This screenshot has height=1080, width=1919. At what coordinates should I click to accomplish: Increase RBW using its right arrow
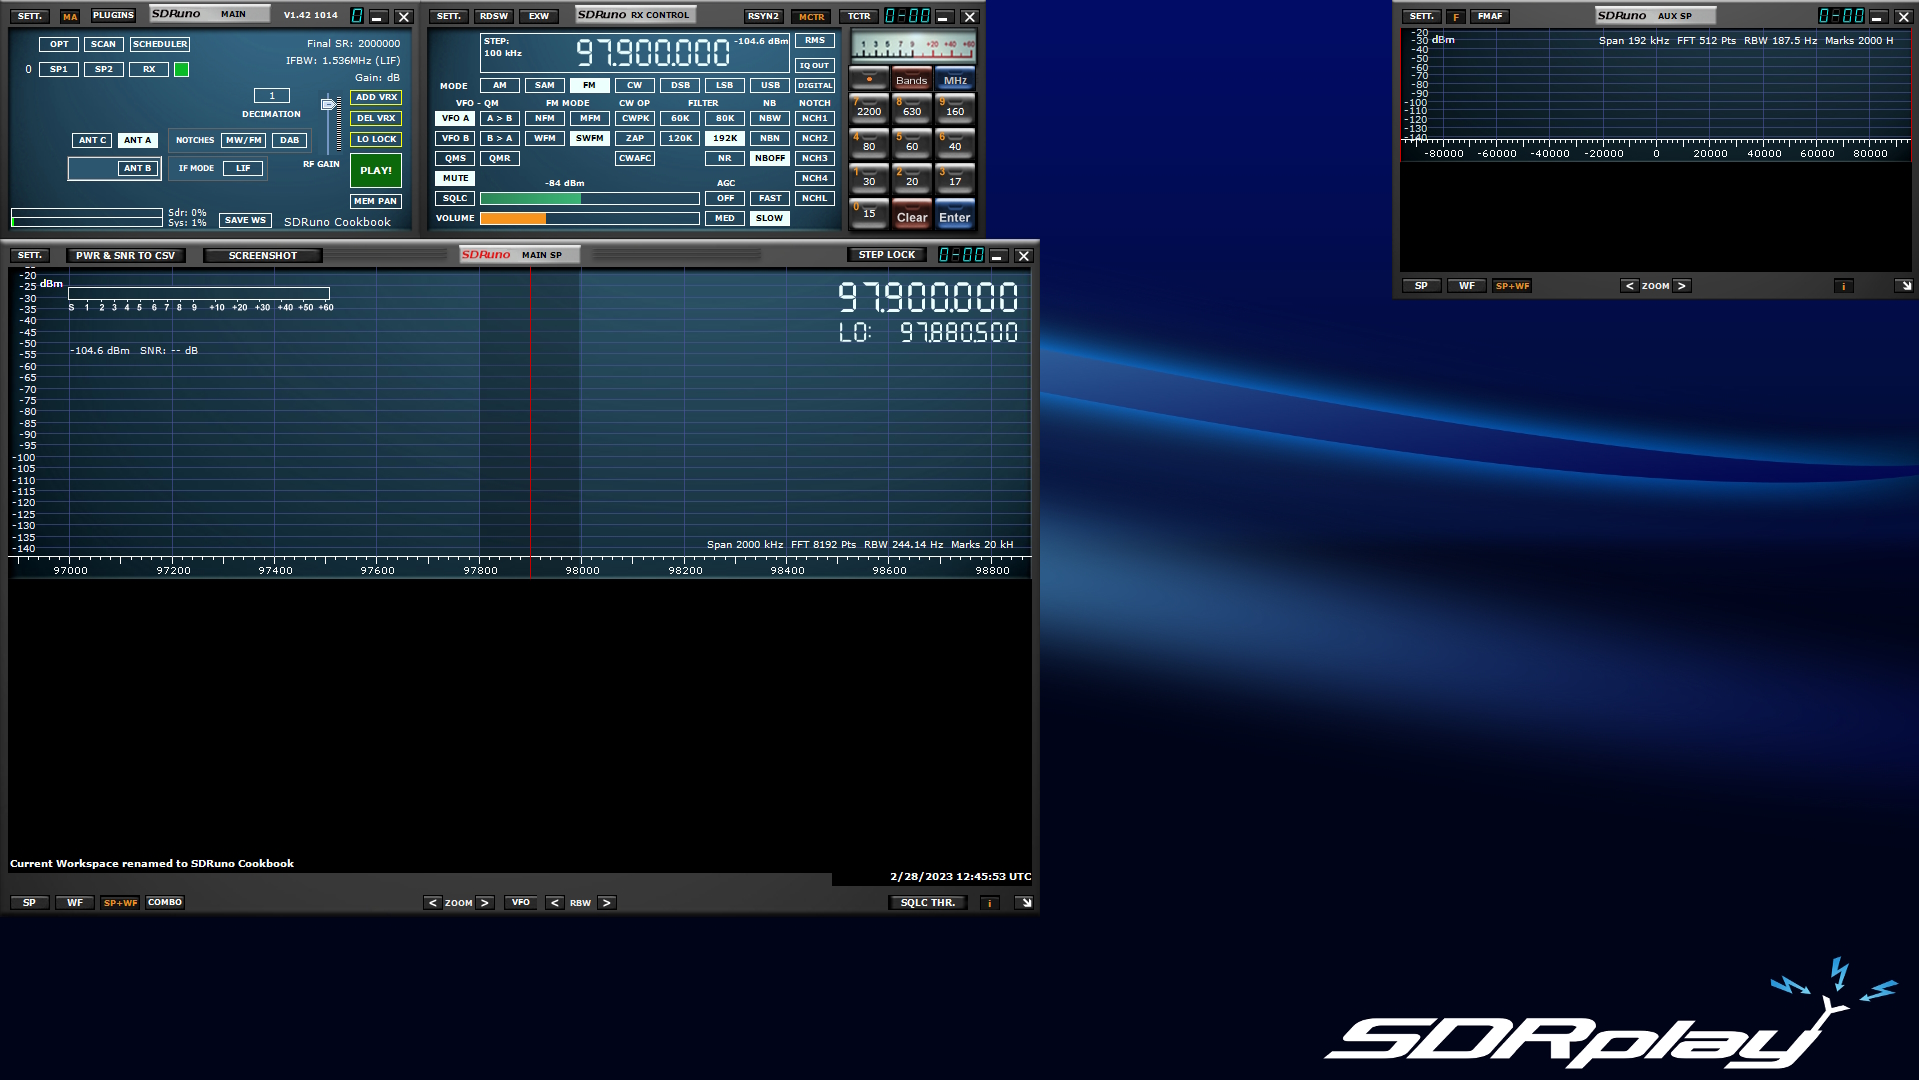(606, 902)
